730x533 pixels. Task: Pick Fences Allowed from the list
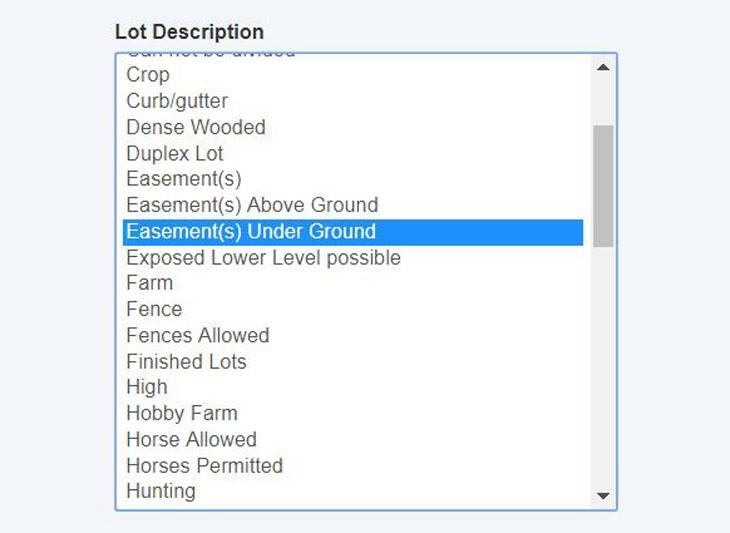(198, 336)
